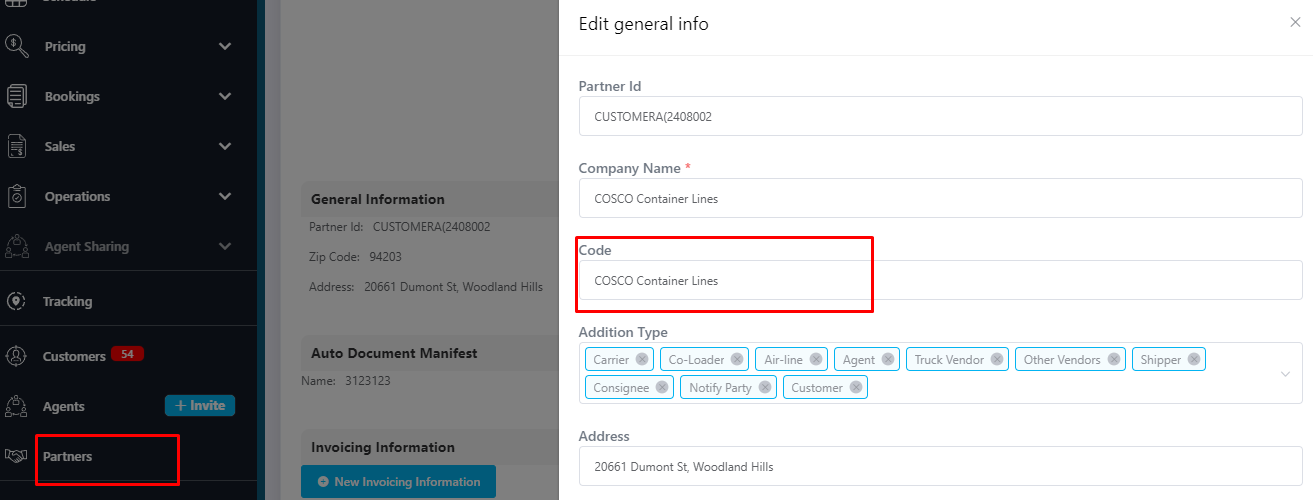This screenshot has width=1313, height=500.
Task: Click the Operations sidebar icon
Action: [17, 196]
